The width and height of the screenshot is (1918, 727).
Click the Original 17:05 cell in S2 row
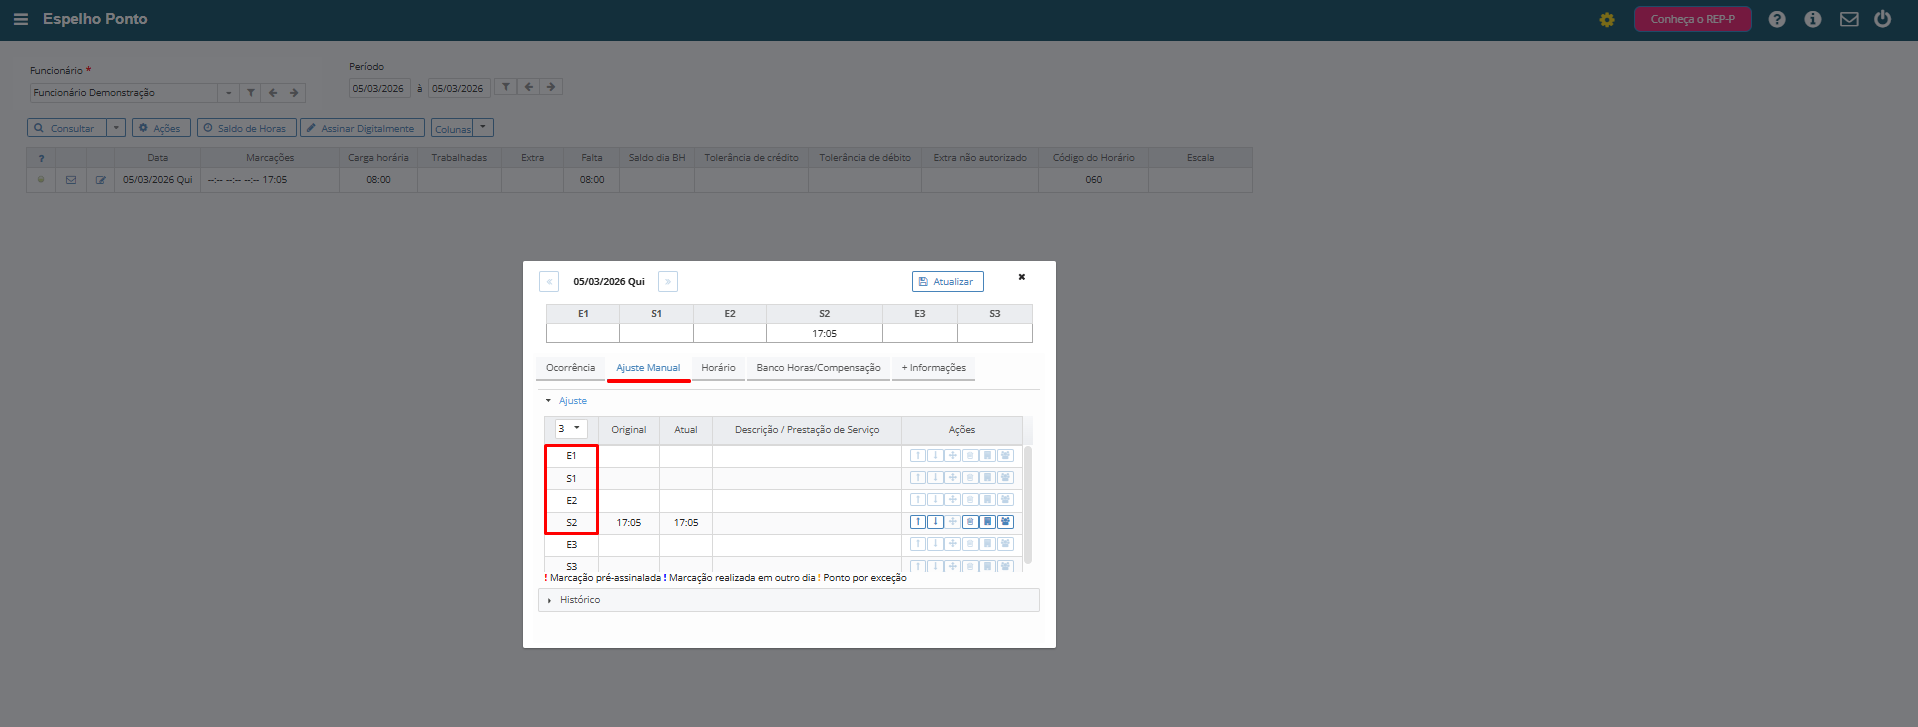coord(629,523)
